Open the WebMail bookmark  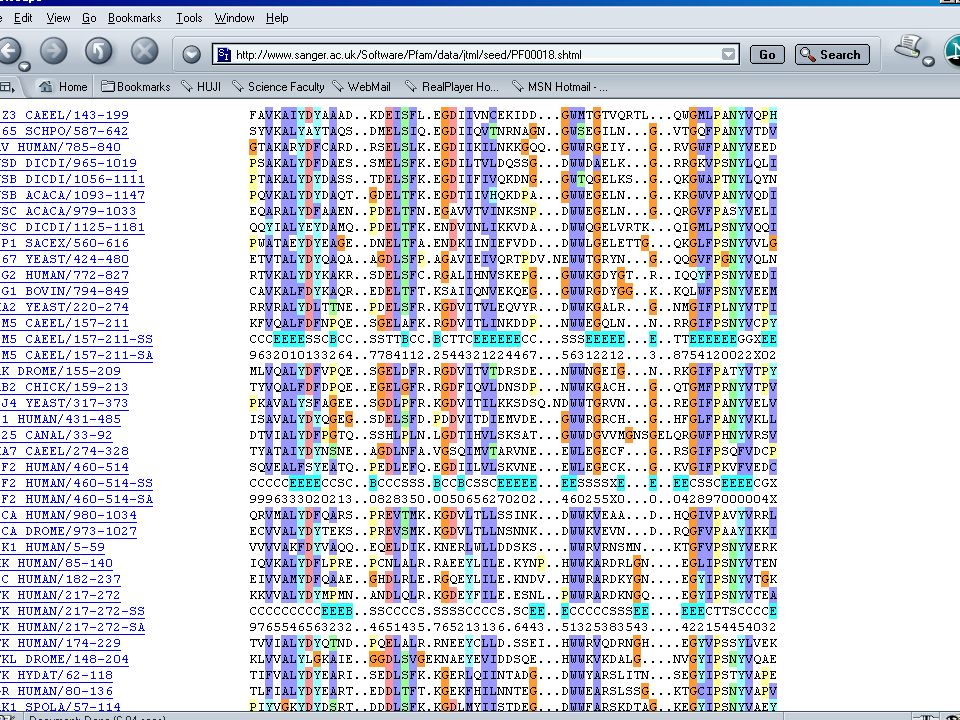pos(361,87)
